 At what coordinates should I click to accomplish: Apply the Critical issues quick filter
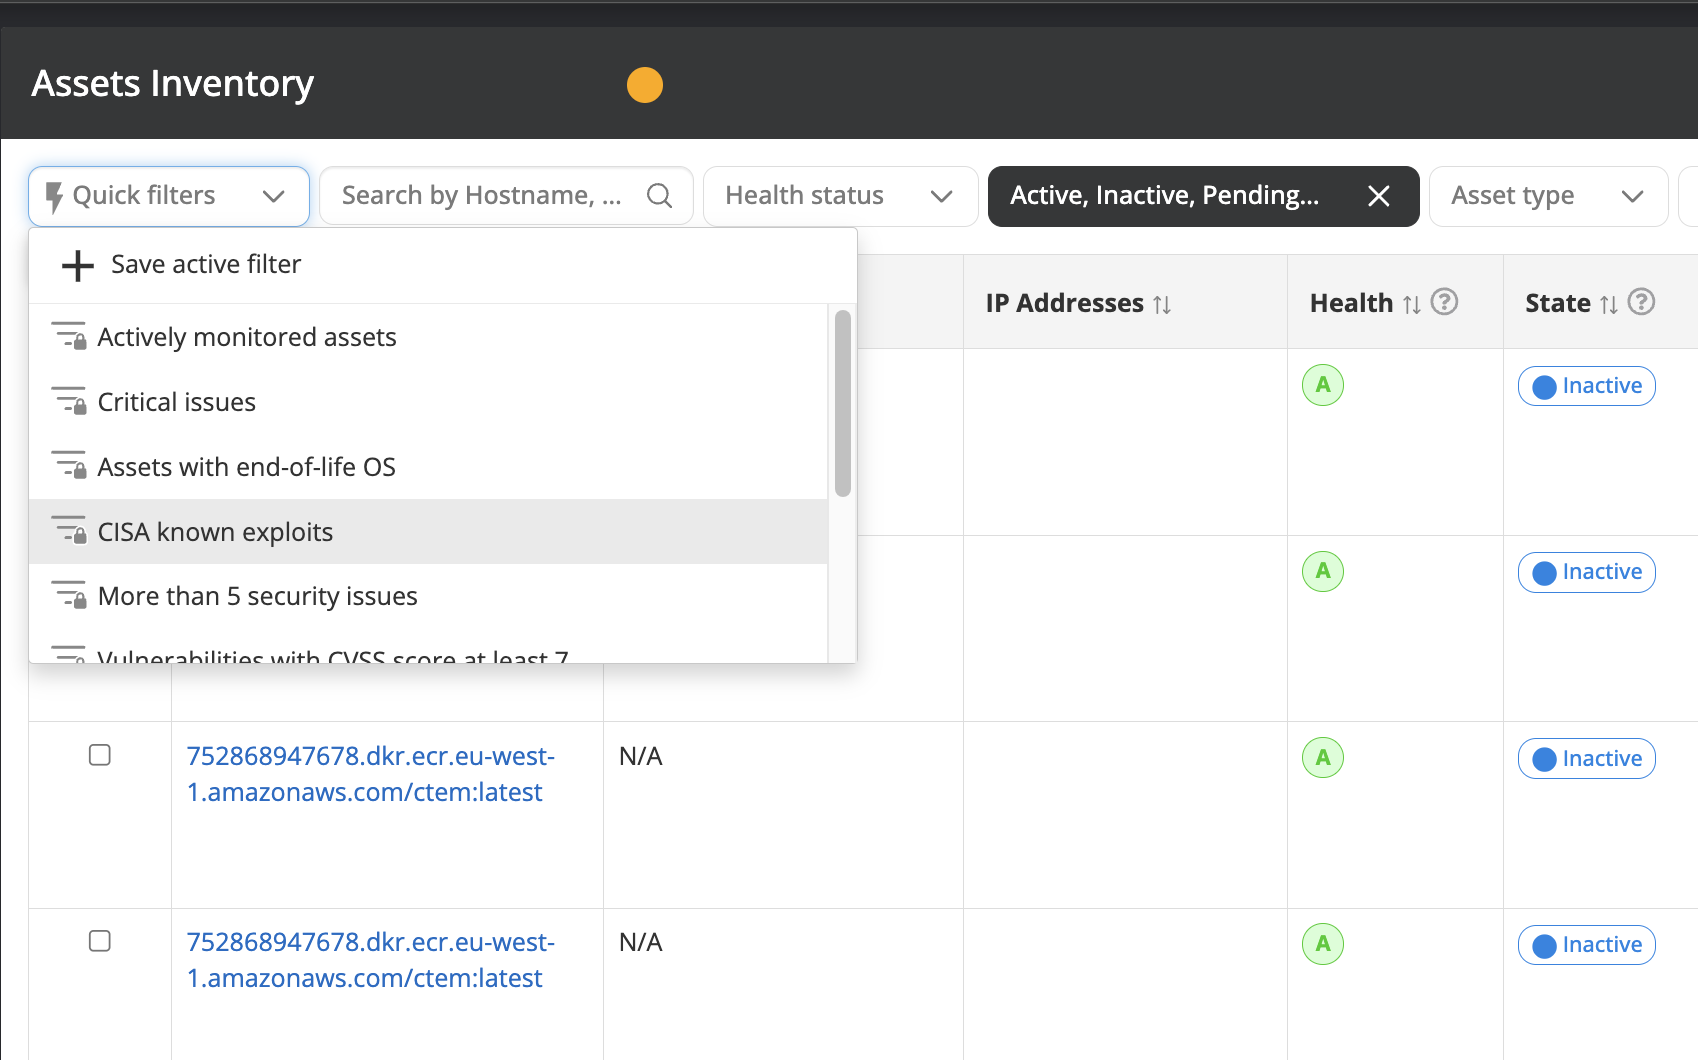tap(176, 402)
